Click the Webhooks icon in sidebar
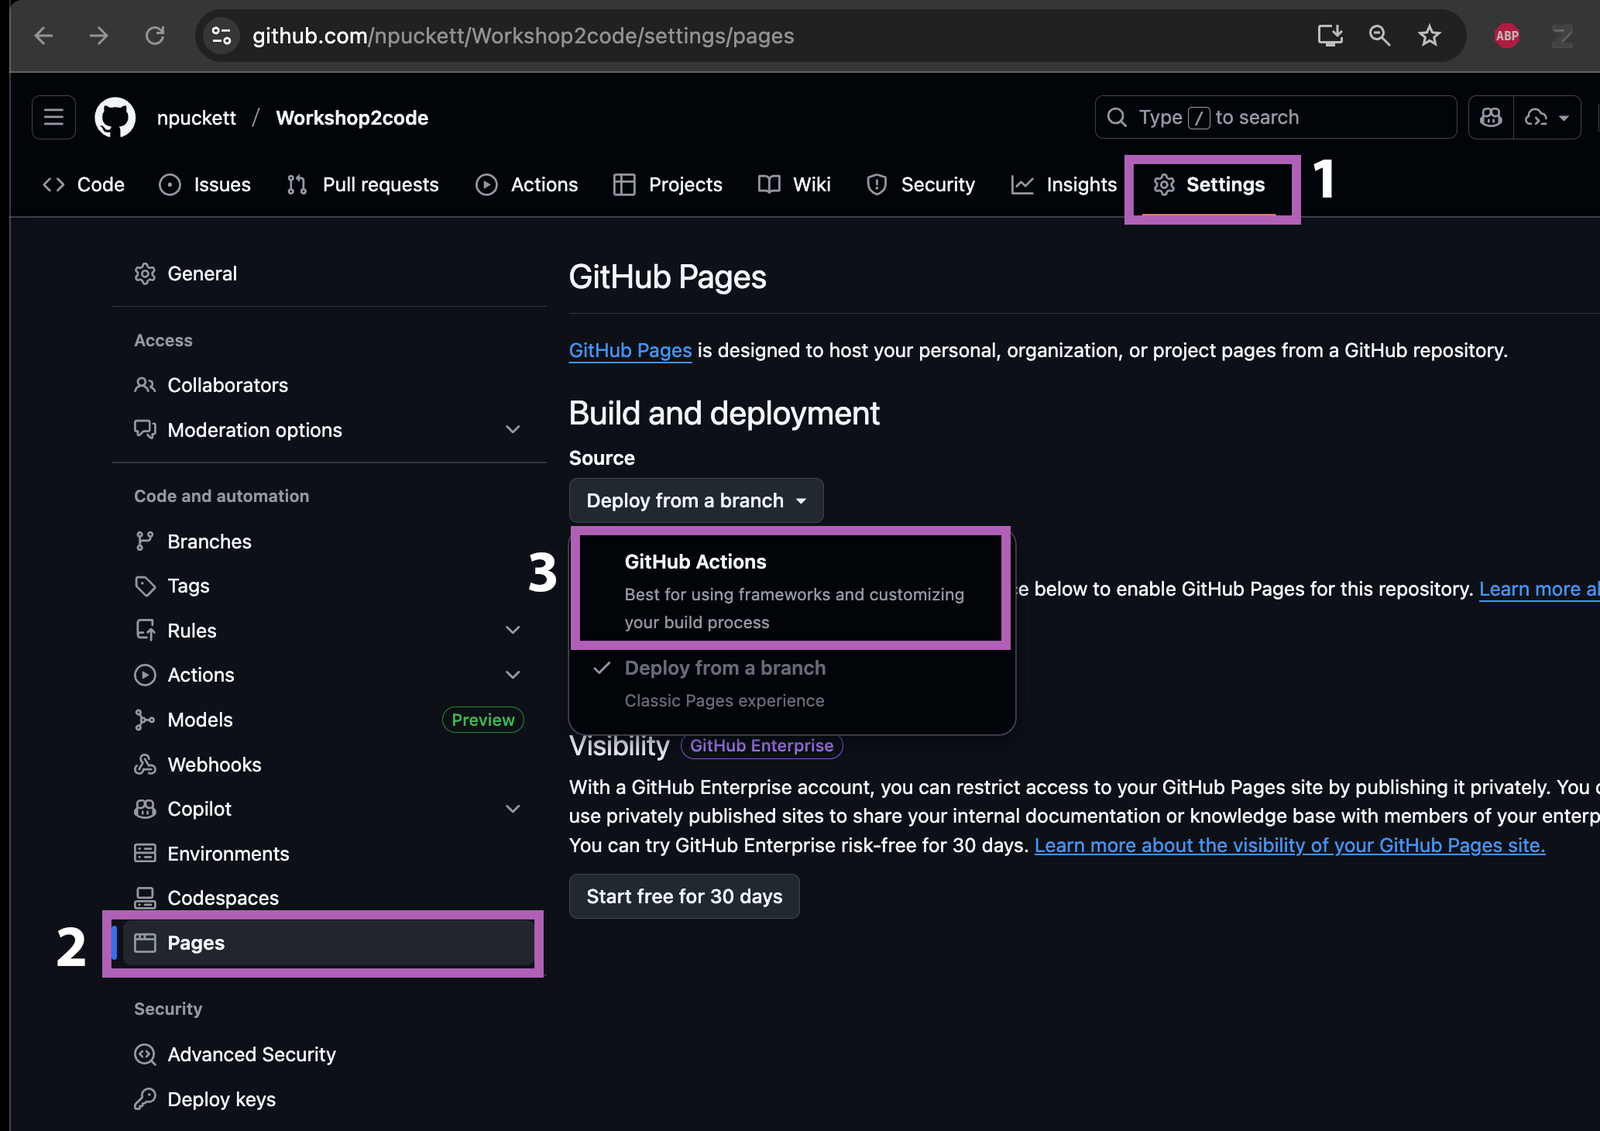The height and width of the screenshot is (1131, 1600). pos(145,765)
